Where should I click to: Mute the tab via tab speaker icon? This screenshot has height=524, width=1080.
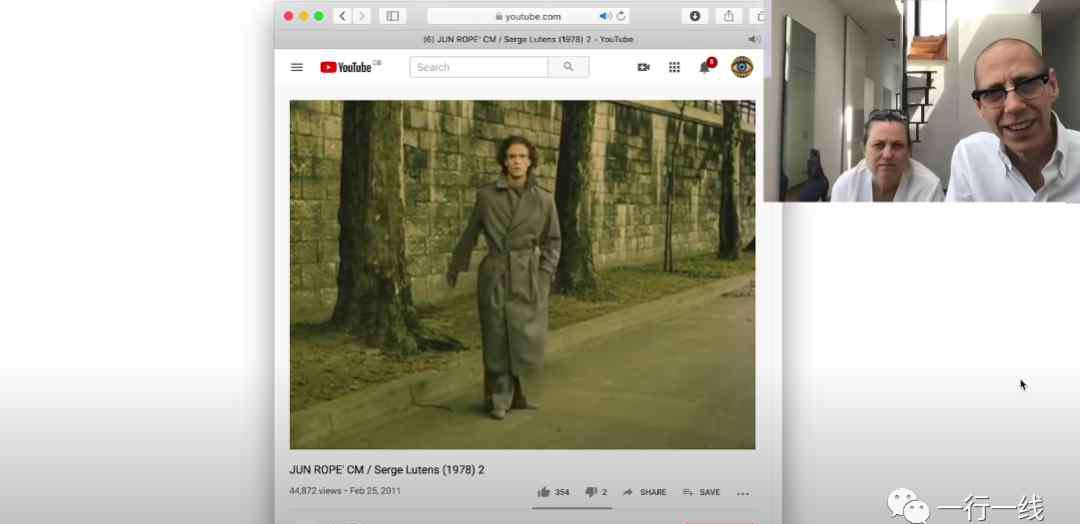point(753,39)
